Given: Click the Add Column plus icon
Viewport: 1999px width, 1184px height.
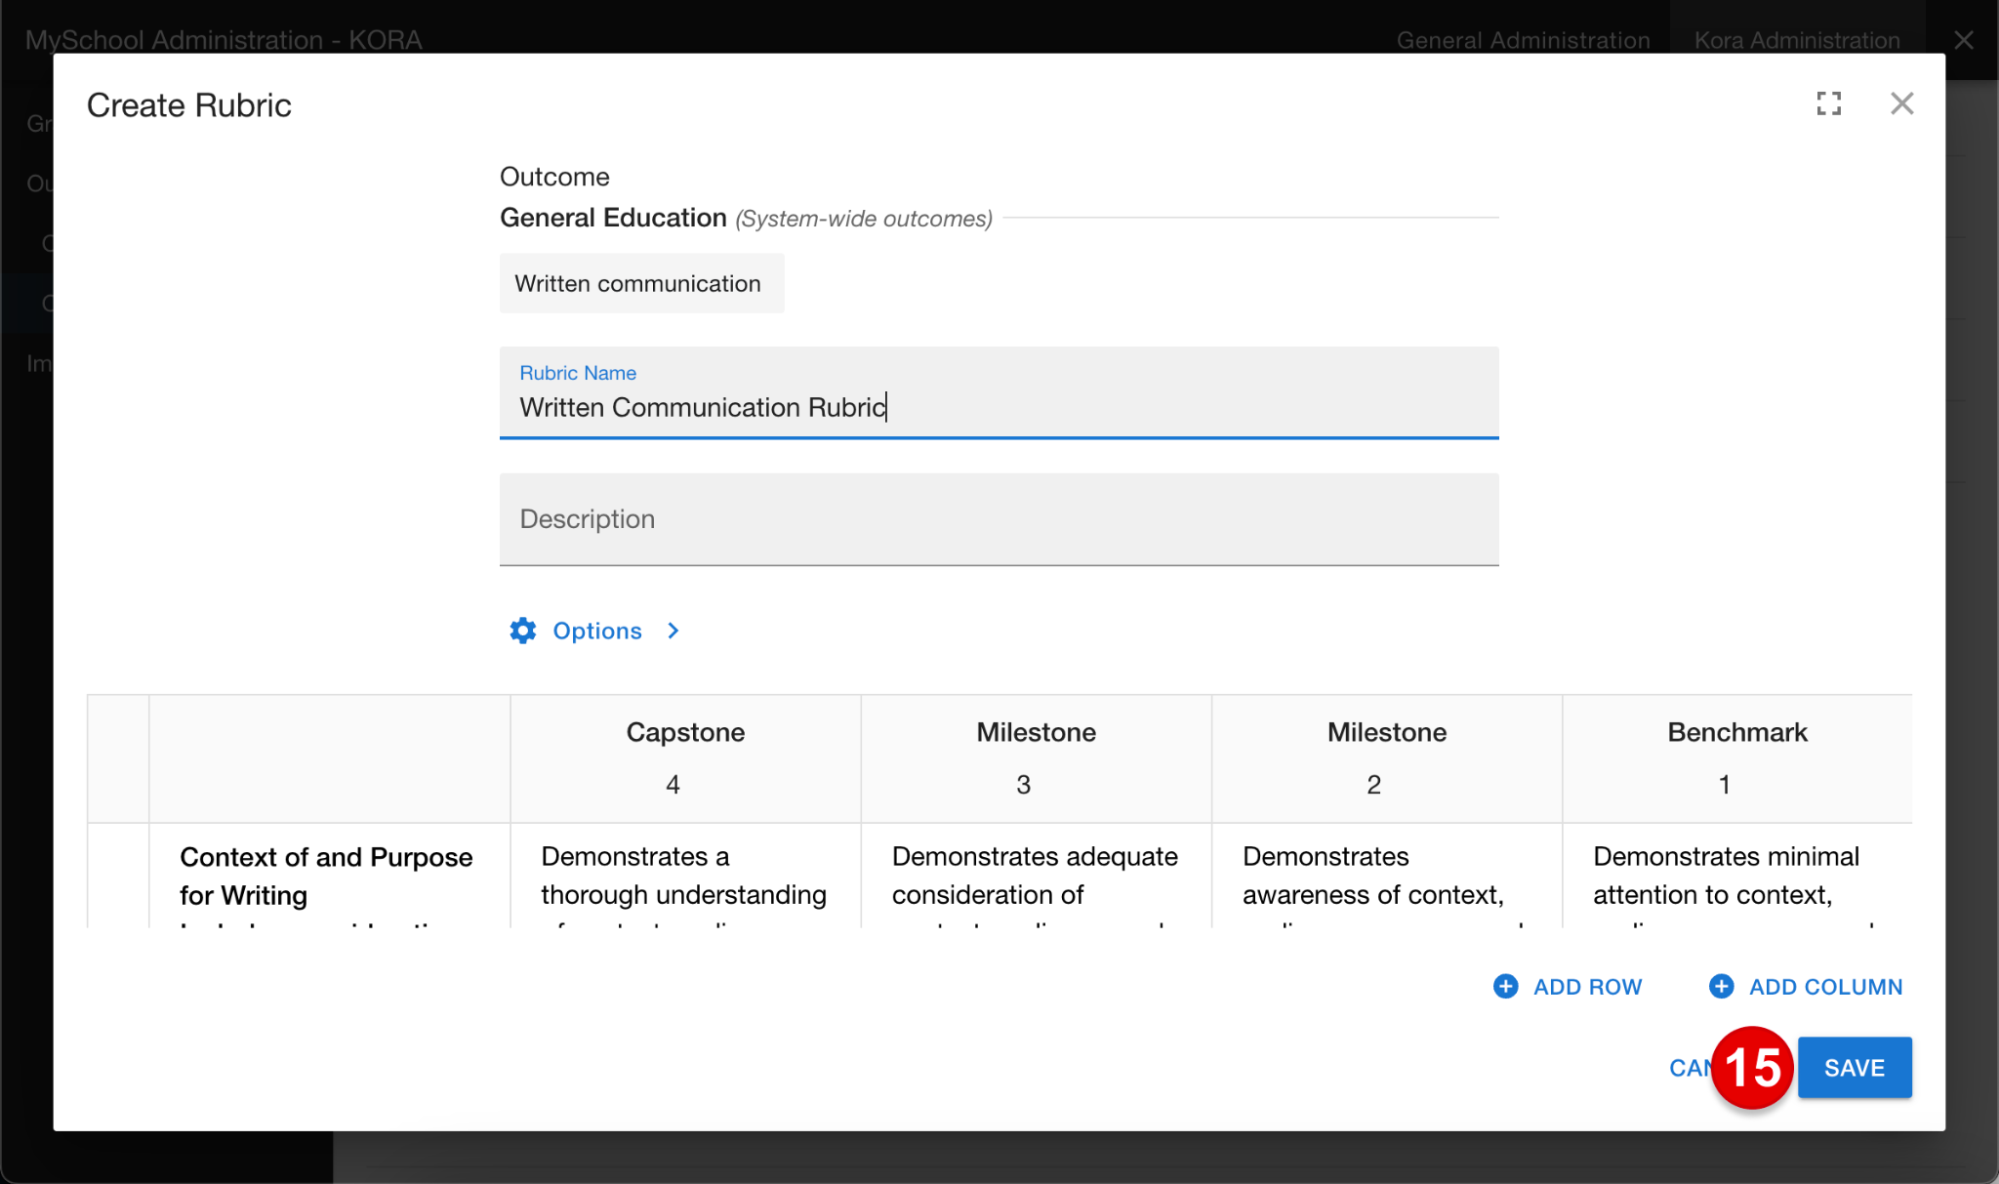Looking at the screenshot, I should (1720, 987).
